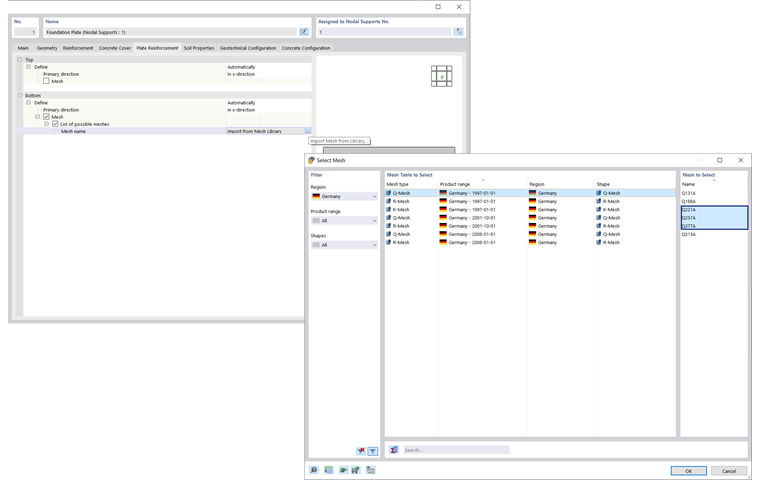This screenshot has height=480, width=760.
Task: Open the Shapes filter dropdown
Action: point(344,245)
